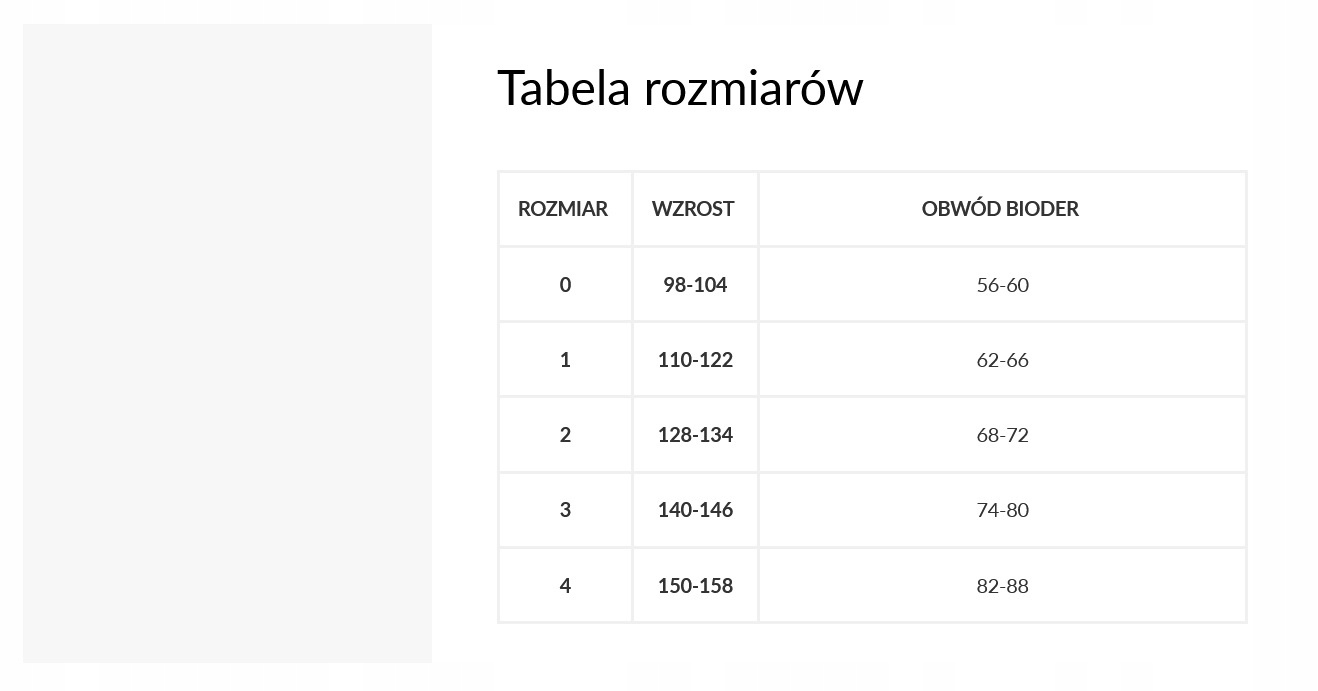Choose size 4 in the ROZMIAR column
Image resolution: width=1318 pixels, height=691 pixels.
click(565, 586)
